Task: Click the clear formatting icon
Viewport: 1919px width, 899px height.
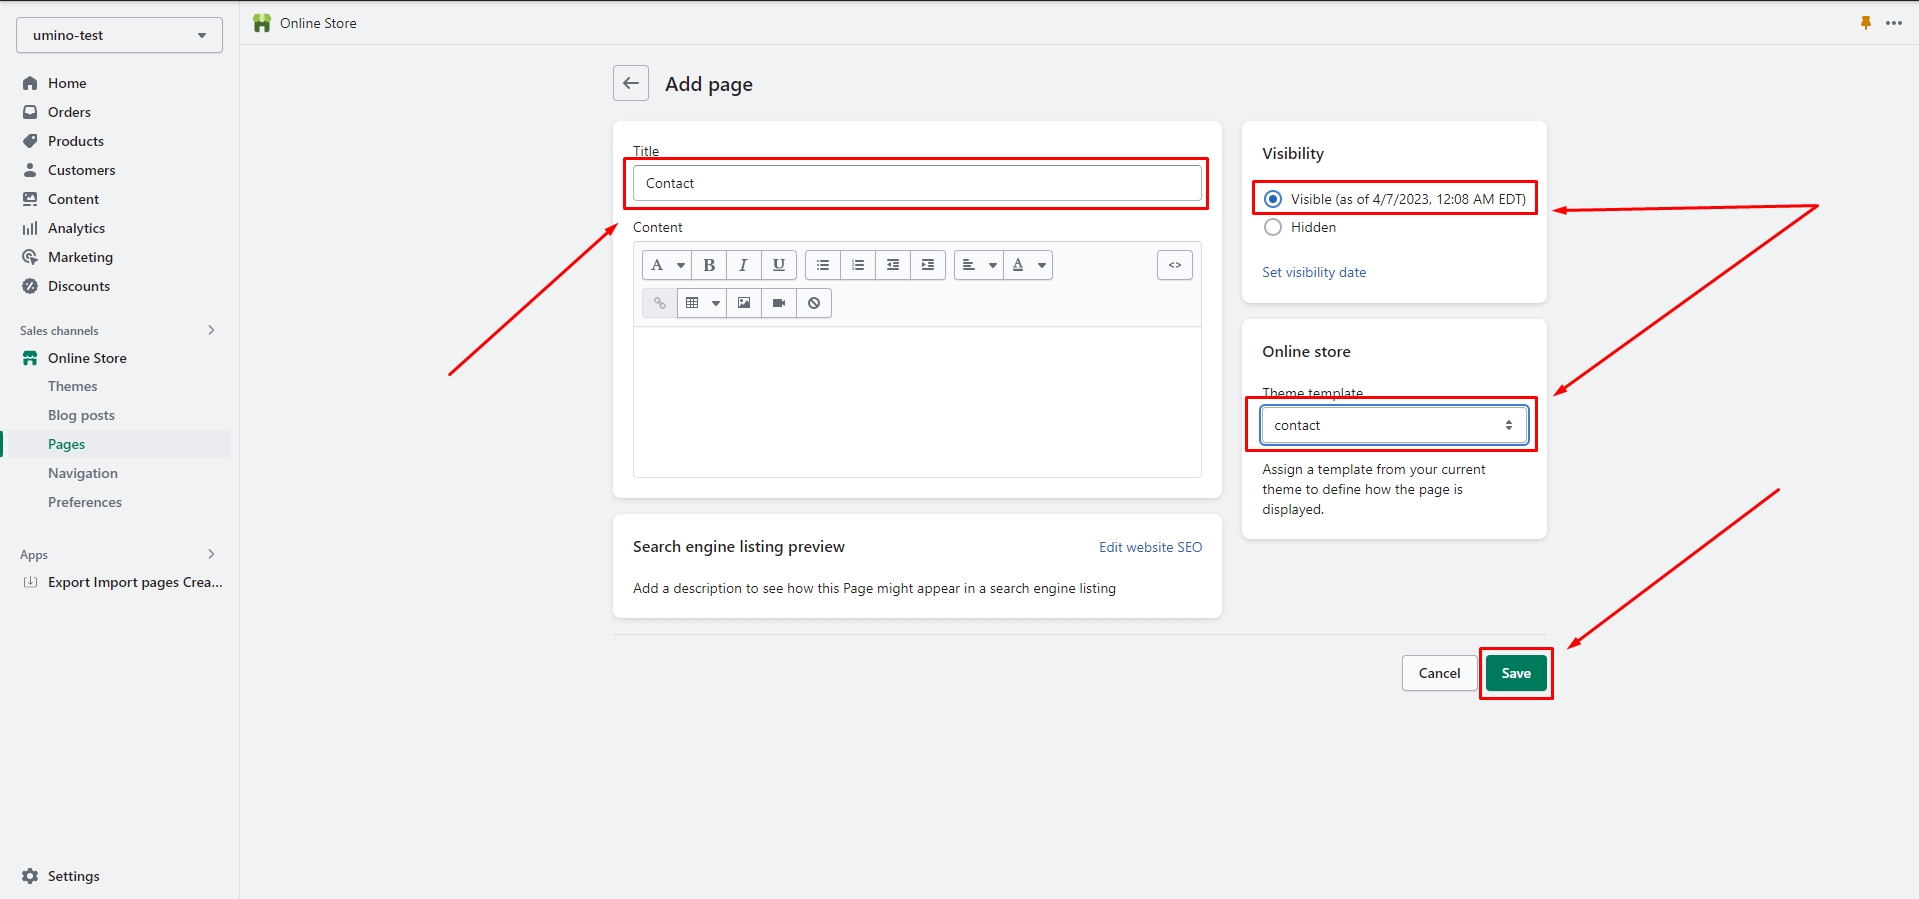Action: 814,303
